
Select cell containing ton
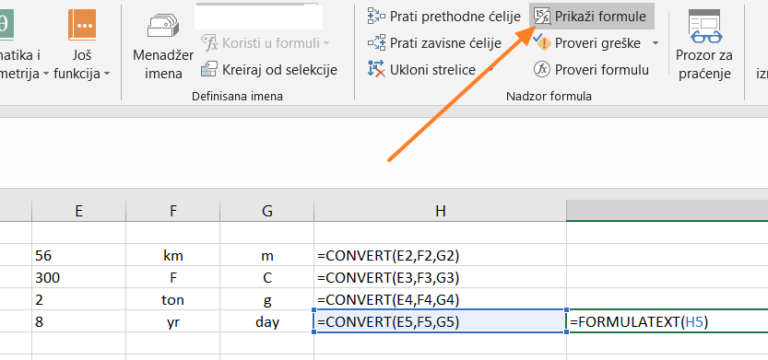[x=172, y=299]
